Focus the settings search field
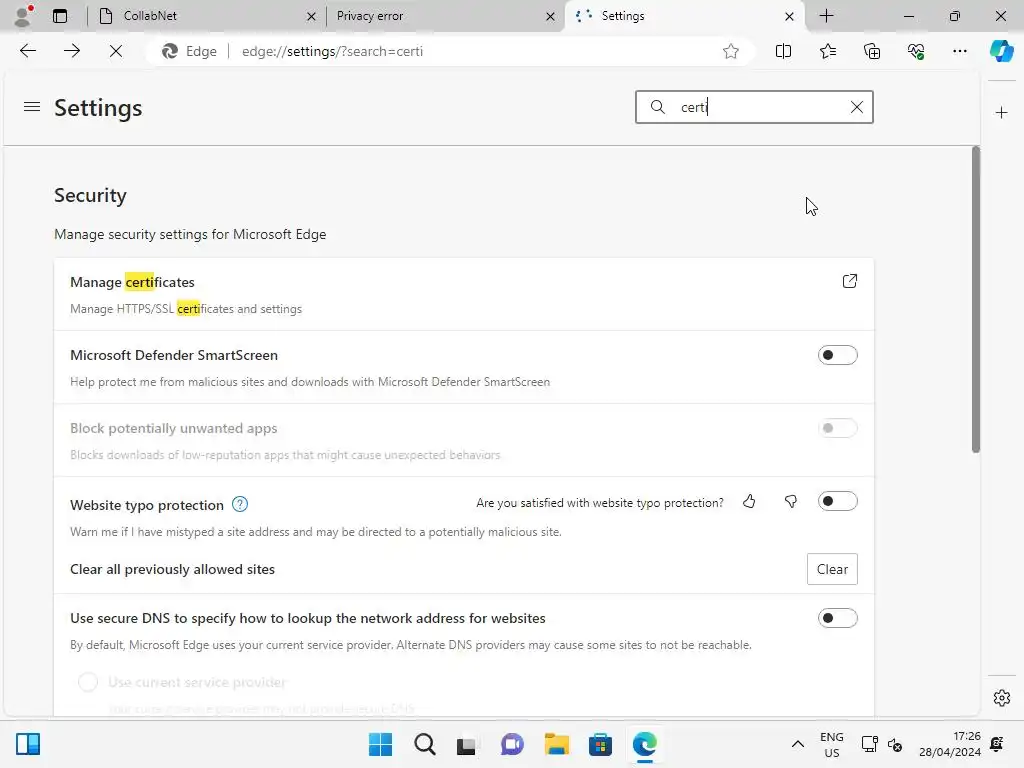This screenshot has width=1024, height=768. click(x=754, y=107)
